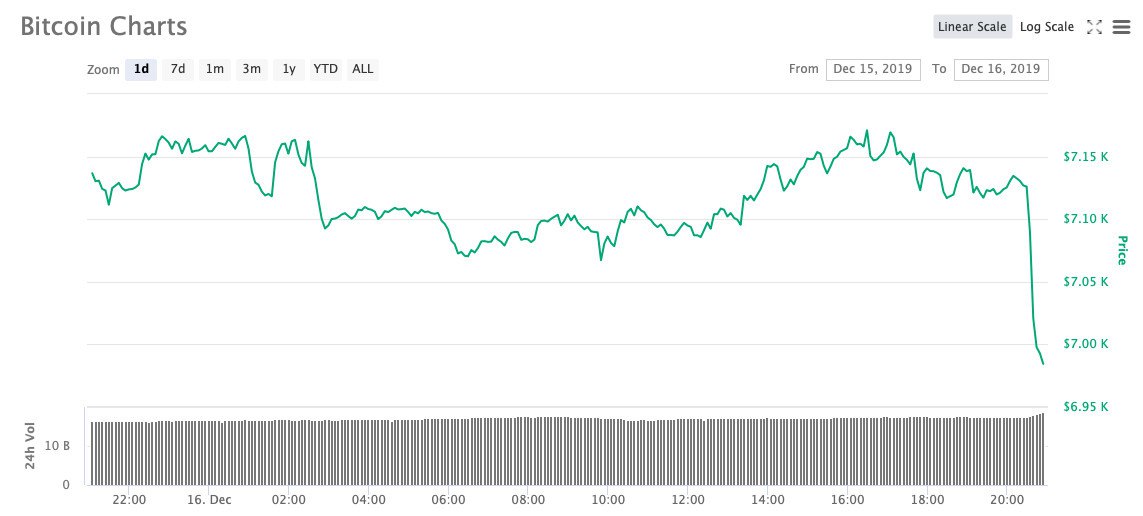Click the price line's final drop point

(x=1043, y=363)
